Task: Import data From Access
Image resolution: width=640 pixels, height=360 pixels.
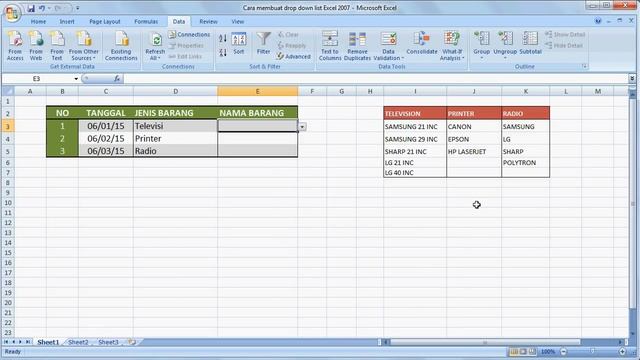Action: (15, 46)
